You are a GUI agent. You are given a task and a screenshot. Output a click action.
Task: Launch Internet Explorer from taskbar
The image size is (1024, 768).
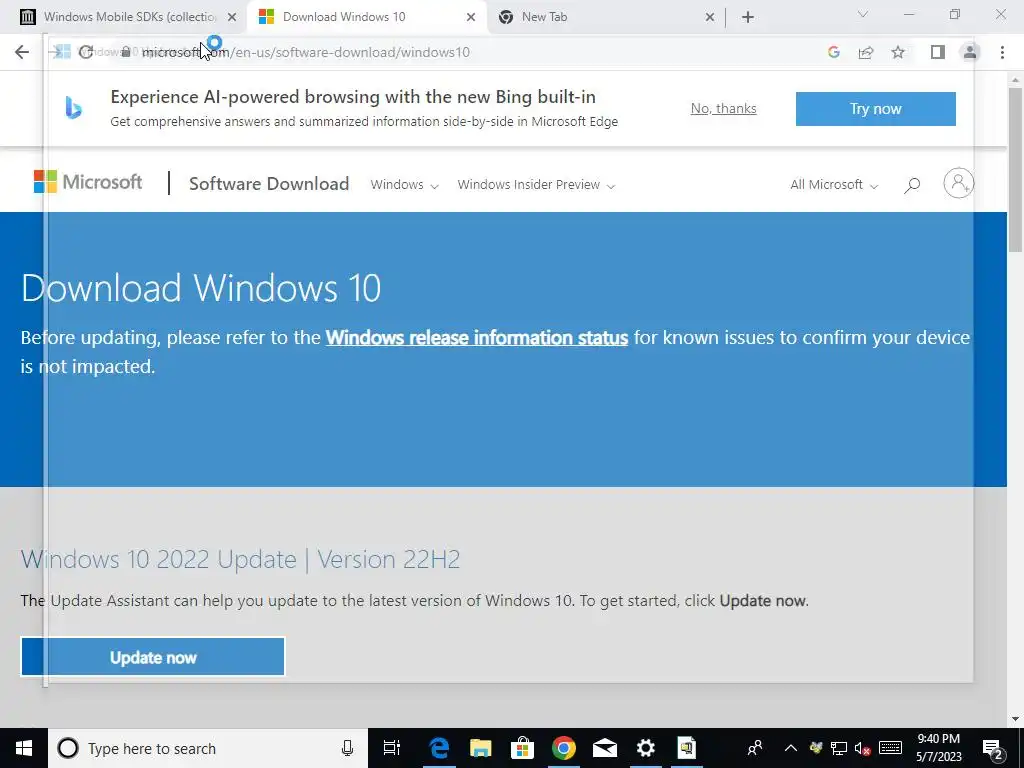point(439,748)
